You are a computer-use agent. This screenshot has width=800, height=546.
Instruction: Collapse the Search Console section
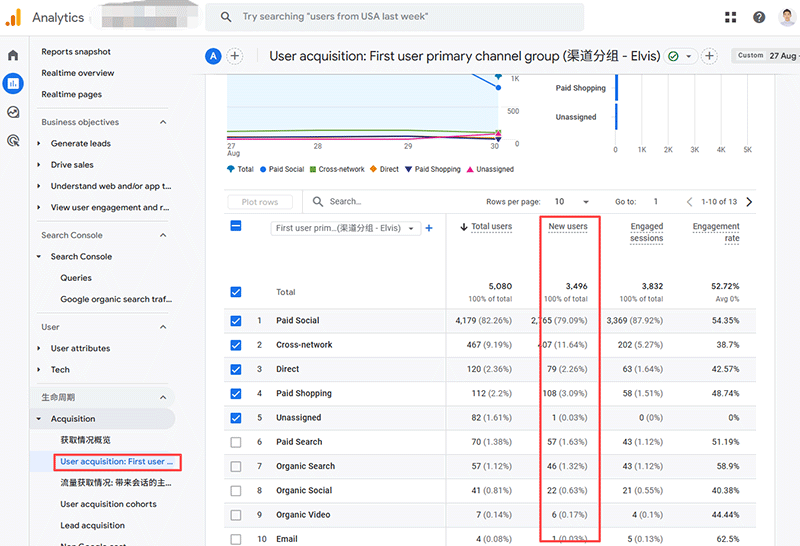point(163,235)
